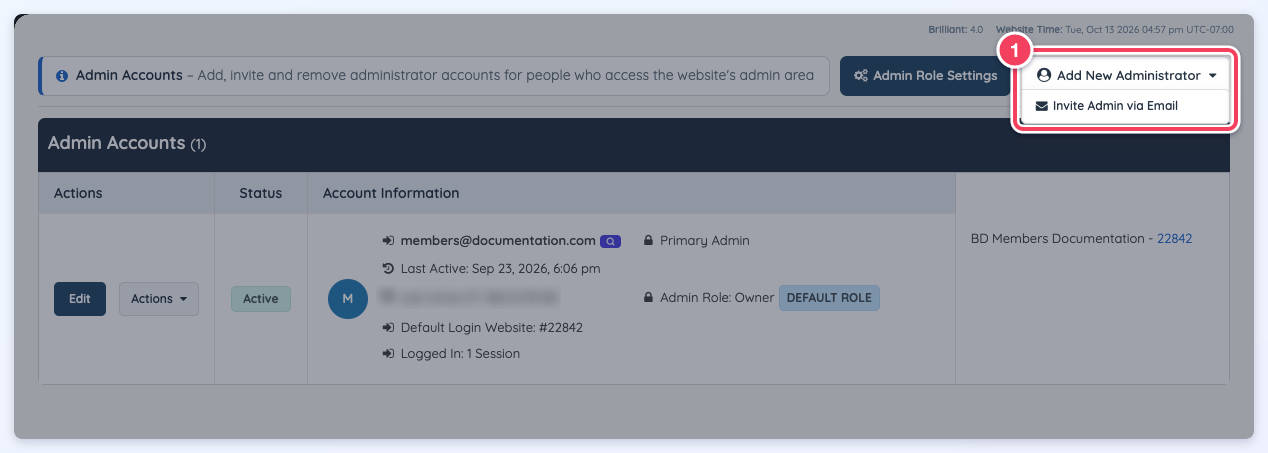Click the envelope icon in Invite Admin
This screenshot has width=1268, height=453.
(x=1041, y=106)
